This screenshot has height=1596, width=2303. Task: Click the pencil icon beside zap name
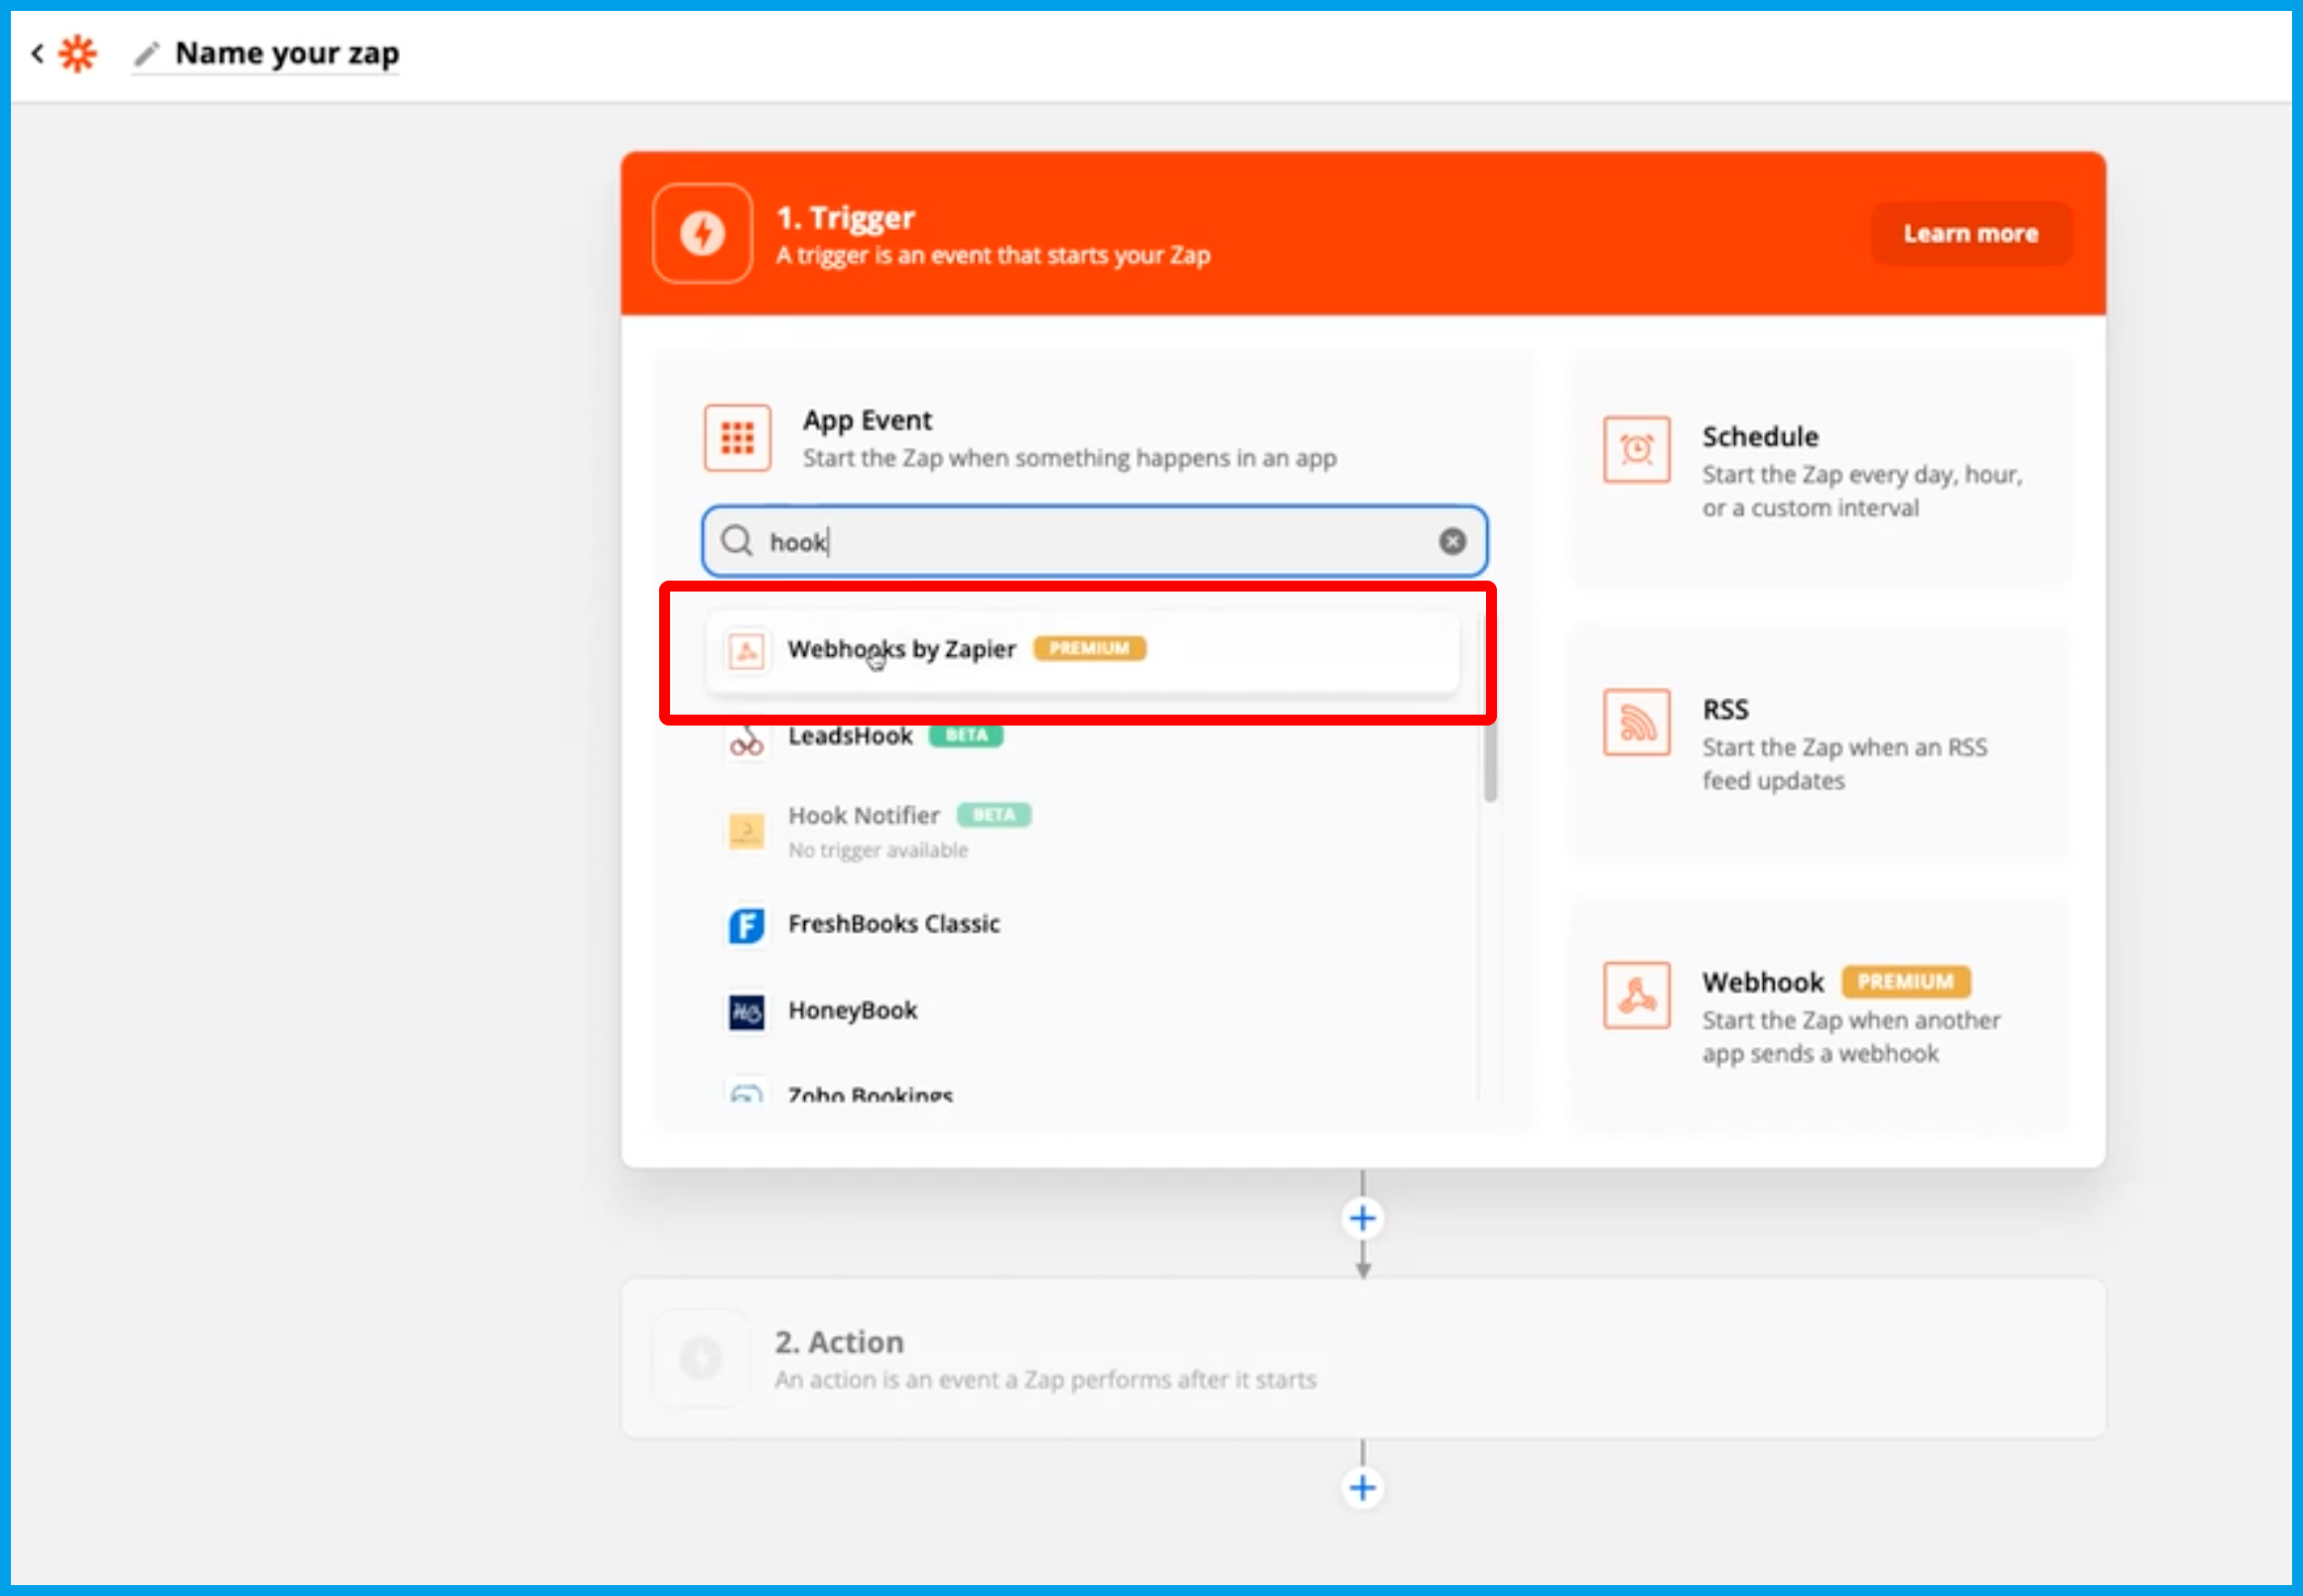[x=147, y=53]
